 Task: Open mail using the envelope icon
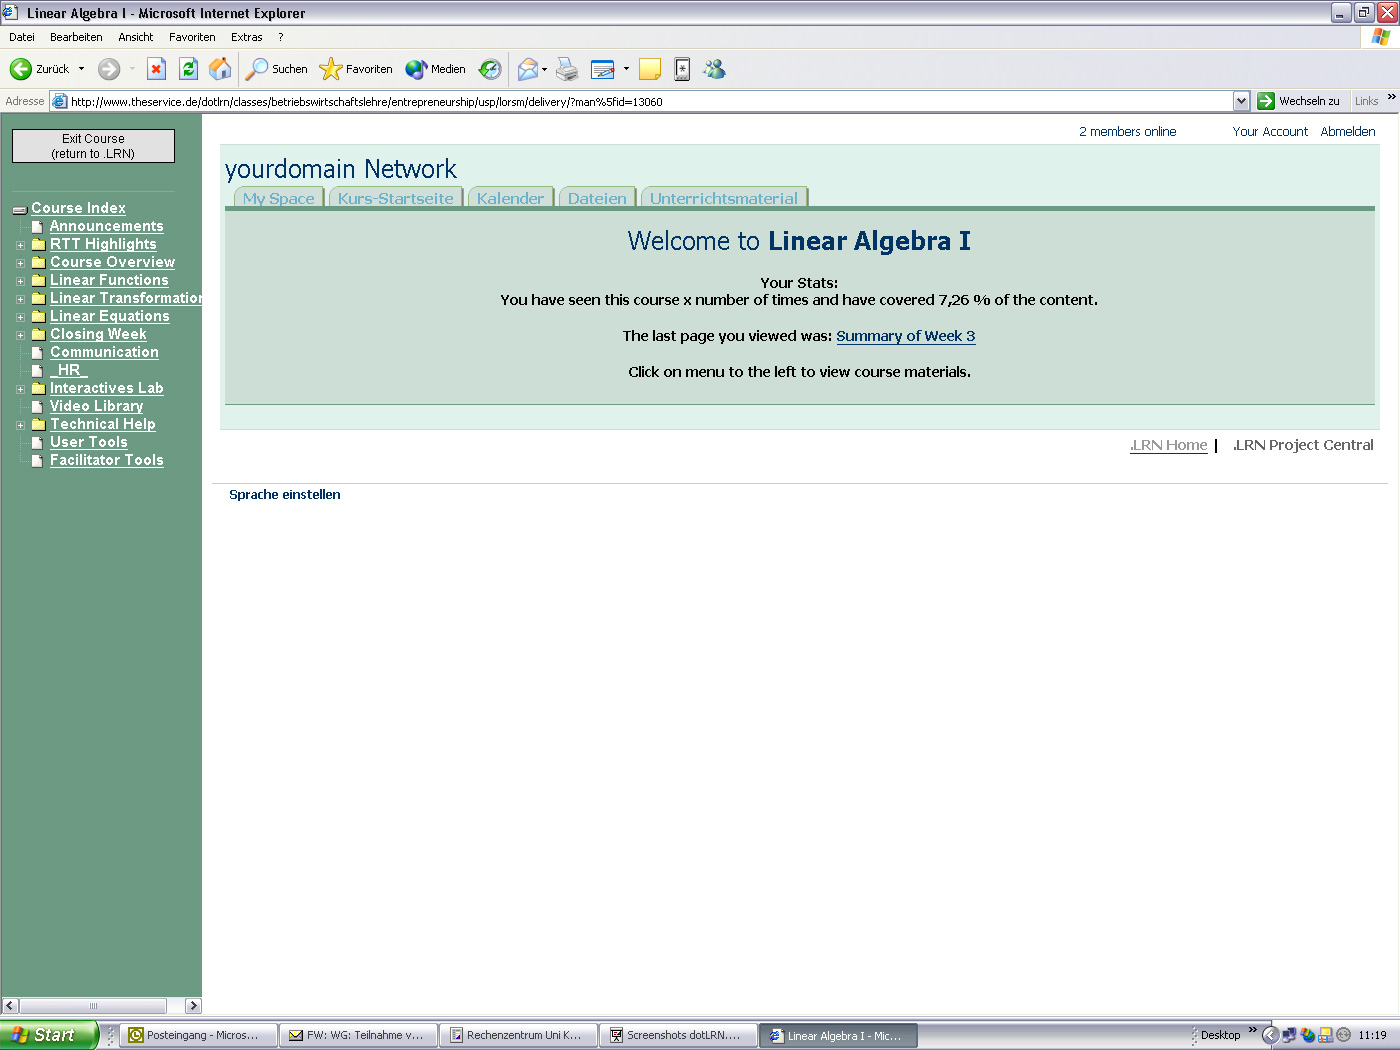[x=527, y=68]
